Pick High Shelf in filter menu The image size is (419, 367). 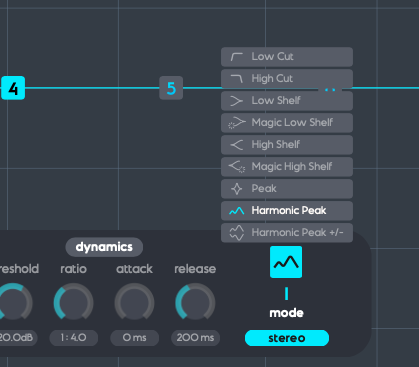coord(287,145)
